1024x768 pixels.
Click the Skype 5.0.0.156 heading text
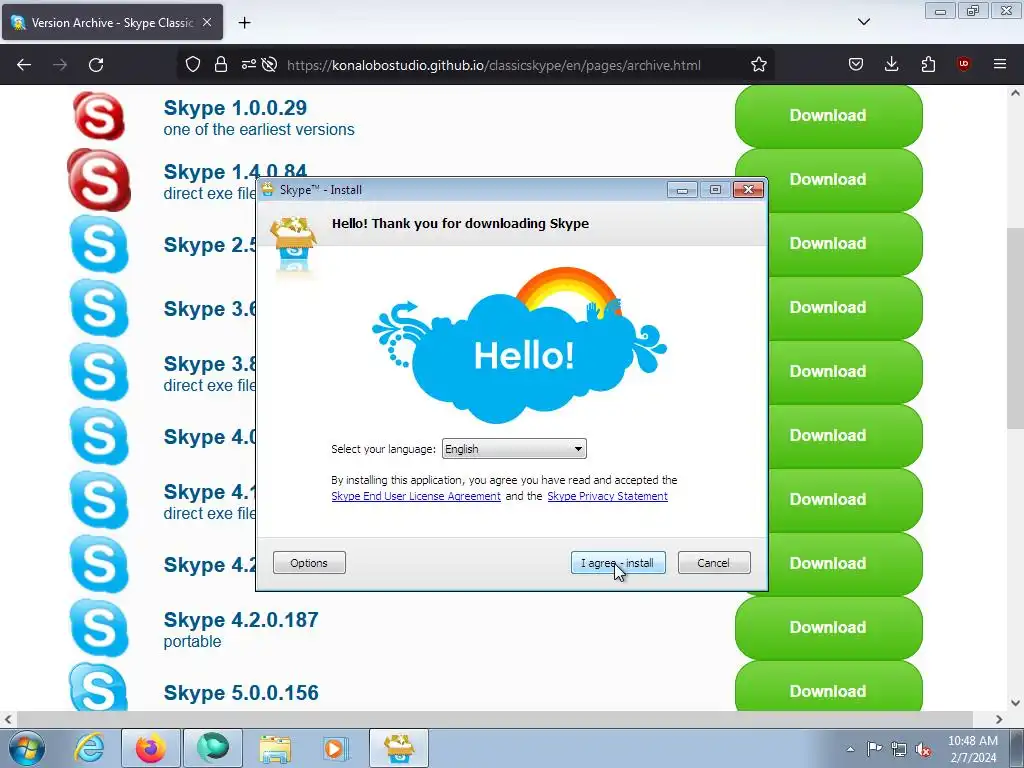click(x=241, y=693)
